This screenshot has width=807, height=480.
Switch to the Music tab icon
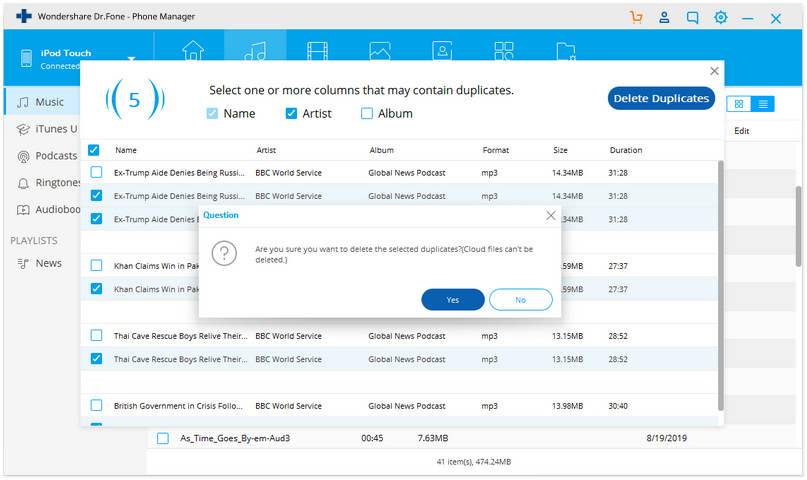pyautogui.click(x=255, y=50)
